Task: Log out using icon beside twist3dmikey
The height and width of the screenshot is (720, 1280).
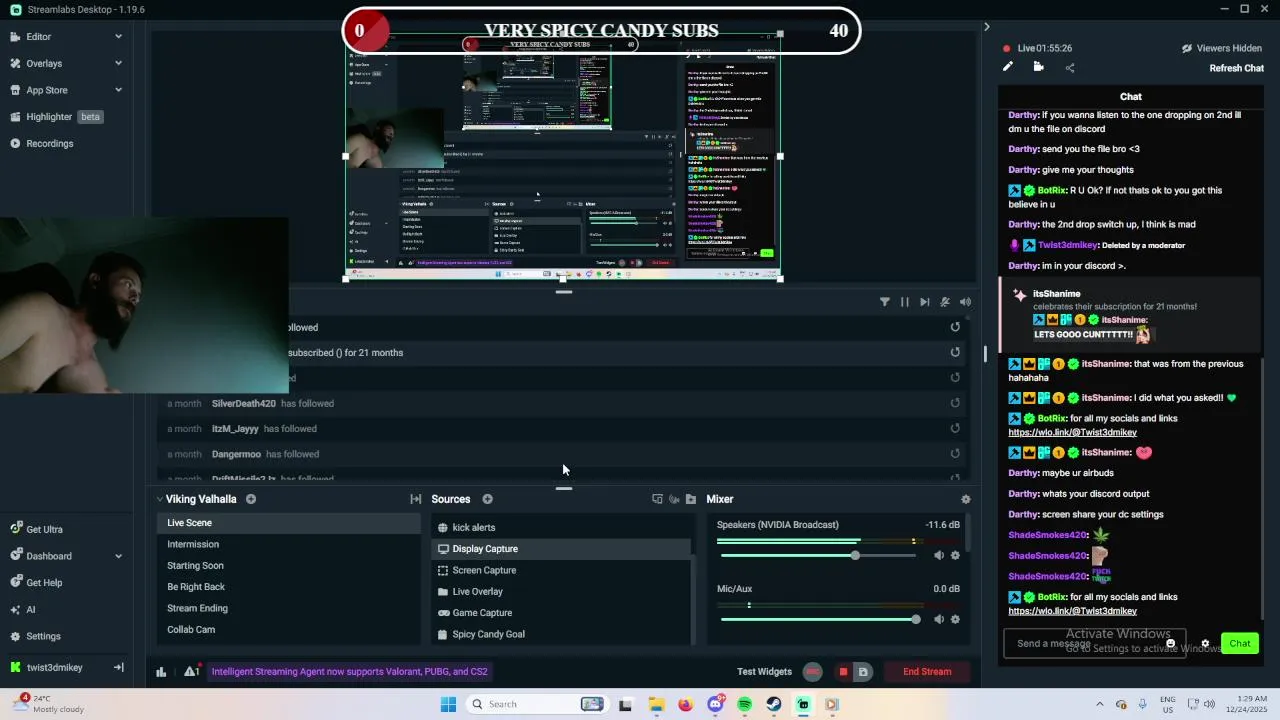Action: click(118, 668)
